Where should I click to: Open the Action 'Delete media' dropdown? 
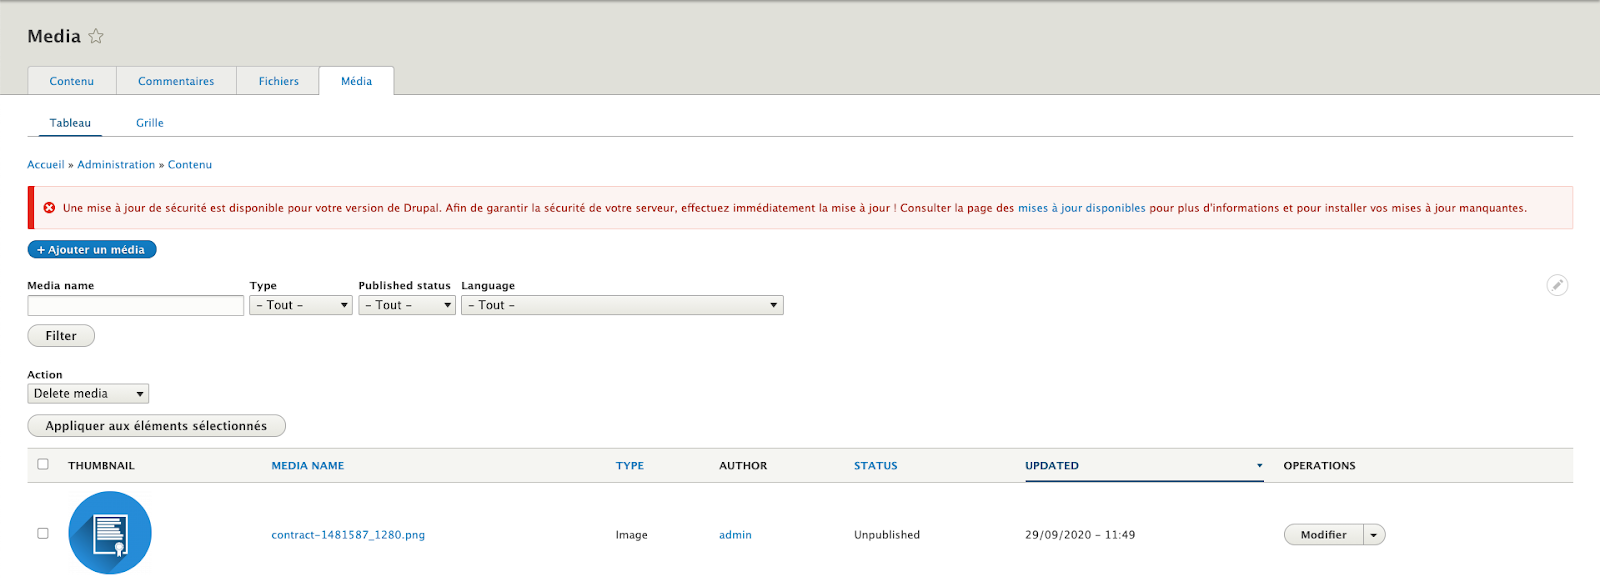click(x=88, y=394)
